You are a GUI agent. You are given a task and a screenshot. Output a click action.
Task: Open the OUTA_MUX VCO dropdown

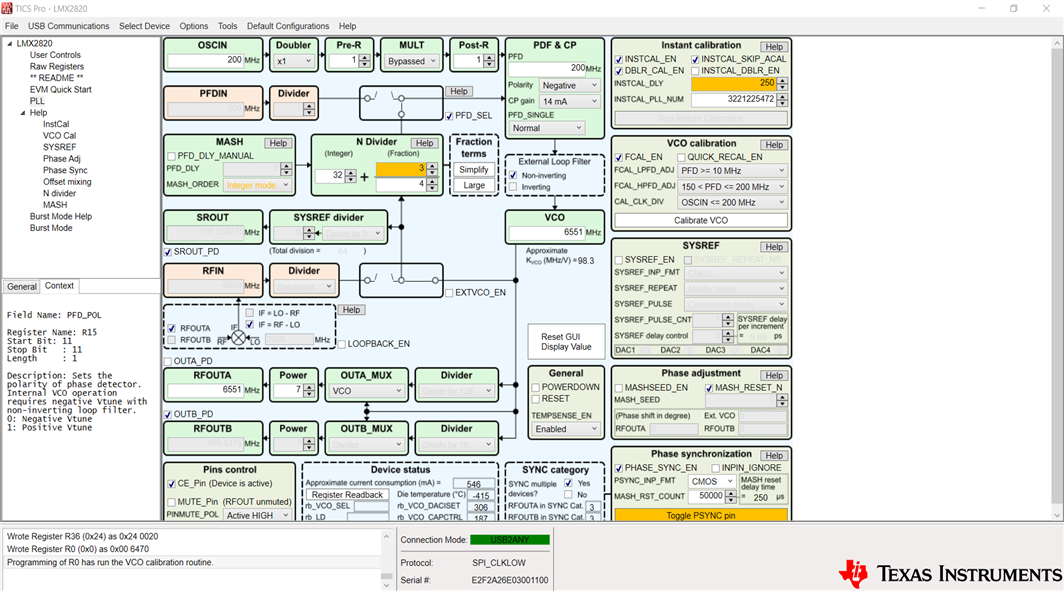[x=366, y=391]
